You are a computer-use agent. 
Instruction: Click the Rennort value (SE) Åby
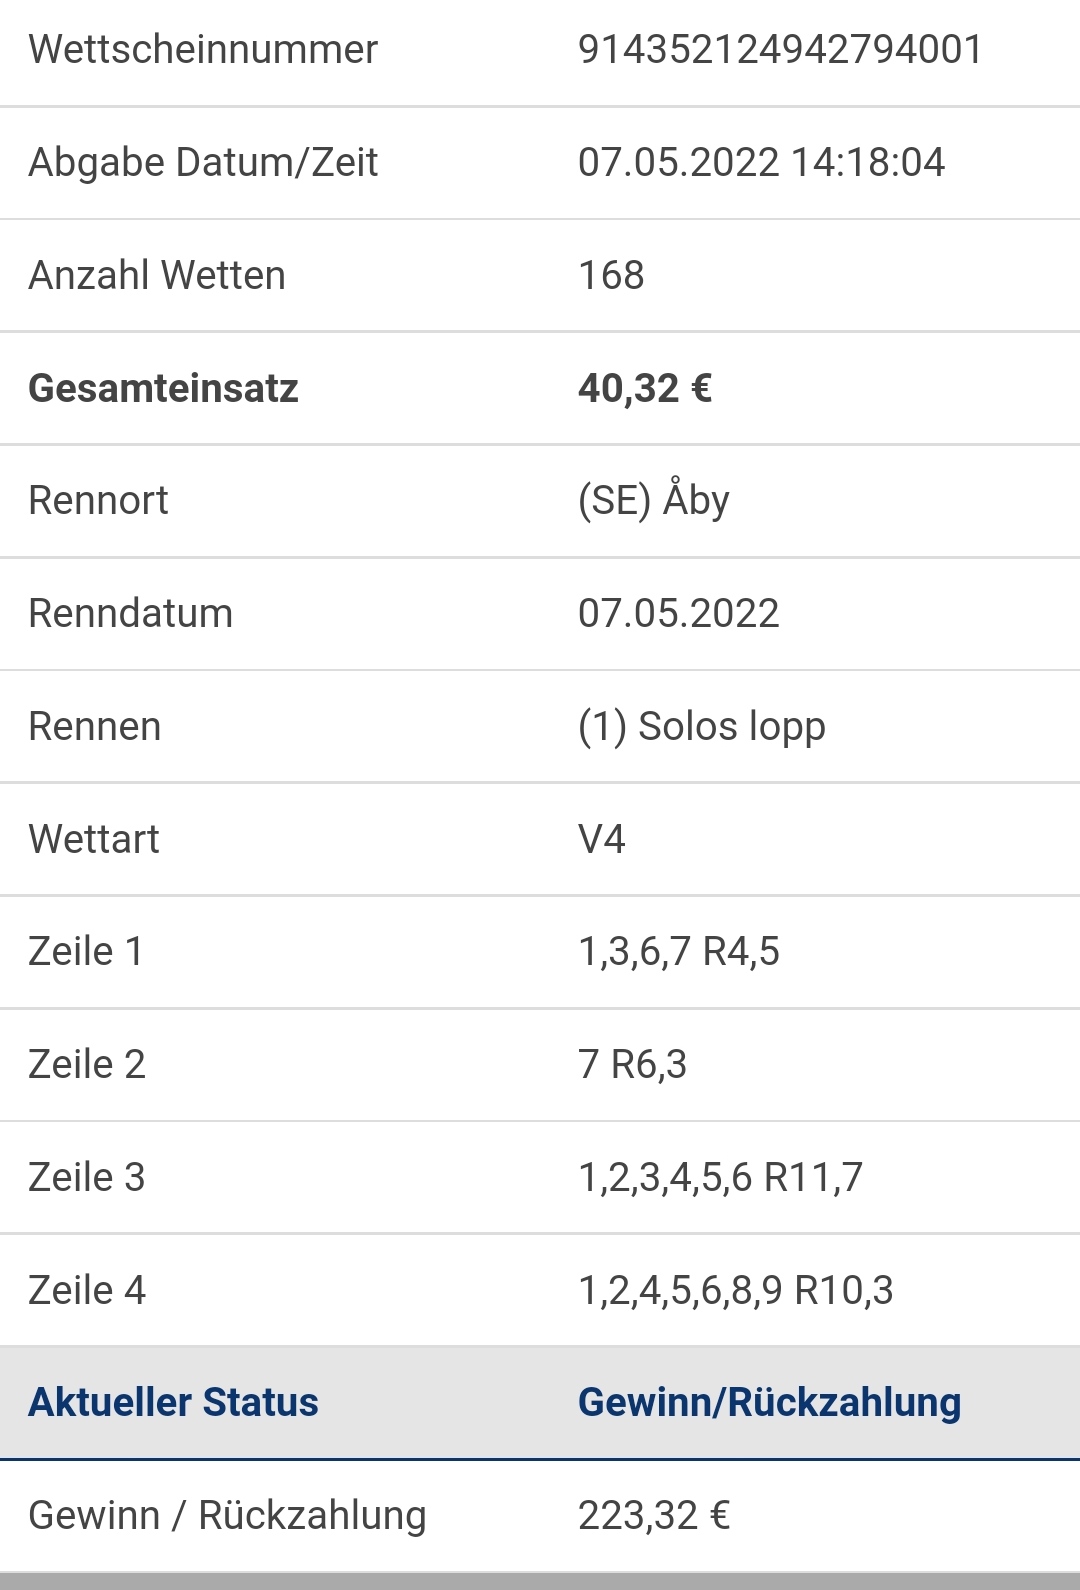click(x=654, y=500)
